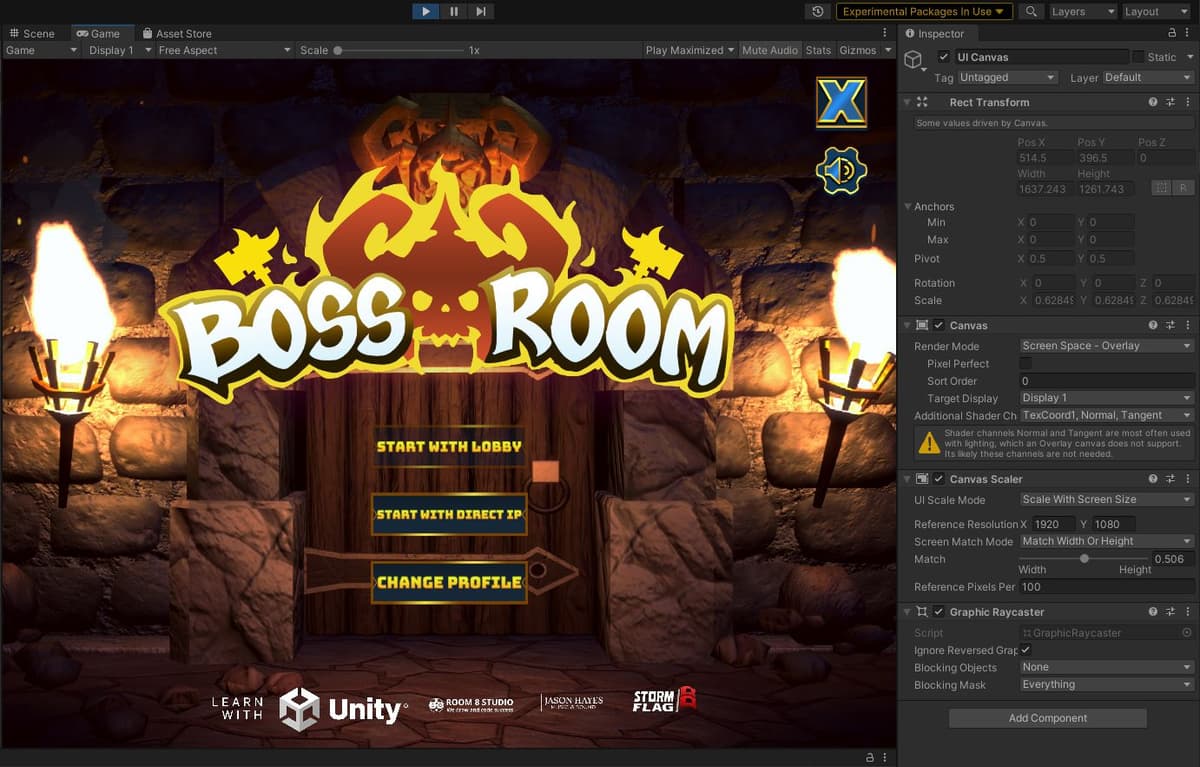Click the X quit icon in the Game view
This screenshot has width=1200, height=767.
(x=840, y=100)
